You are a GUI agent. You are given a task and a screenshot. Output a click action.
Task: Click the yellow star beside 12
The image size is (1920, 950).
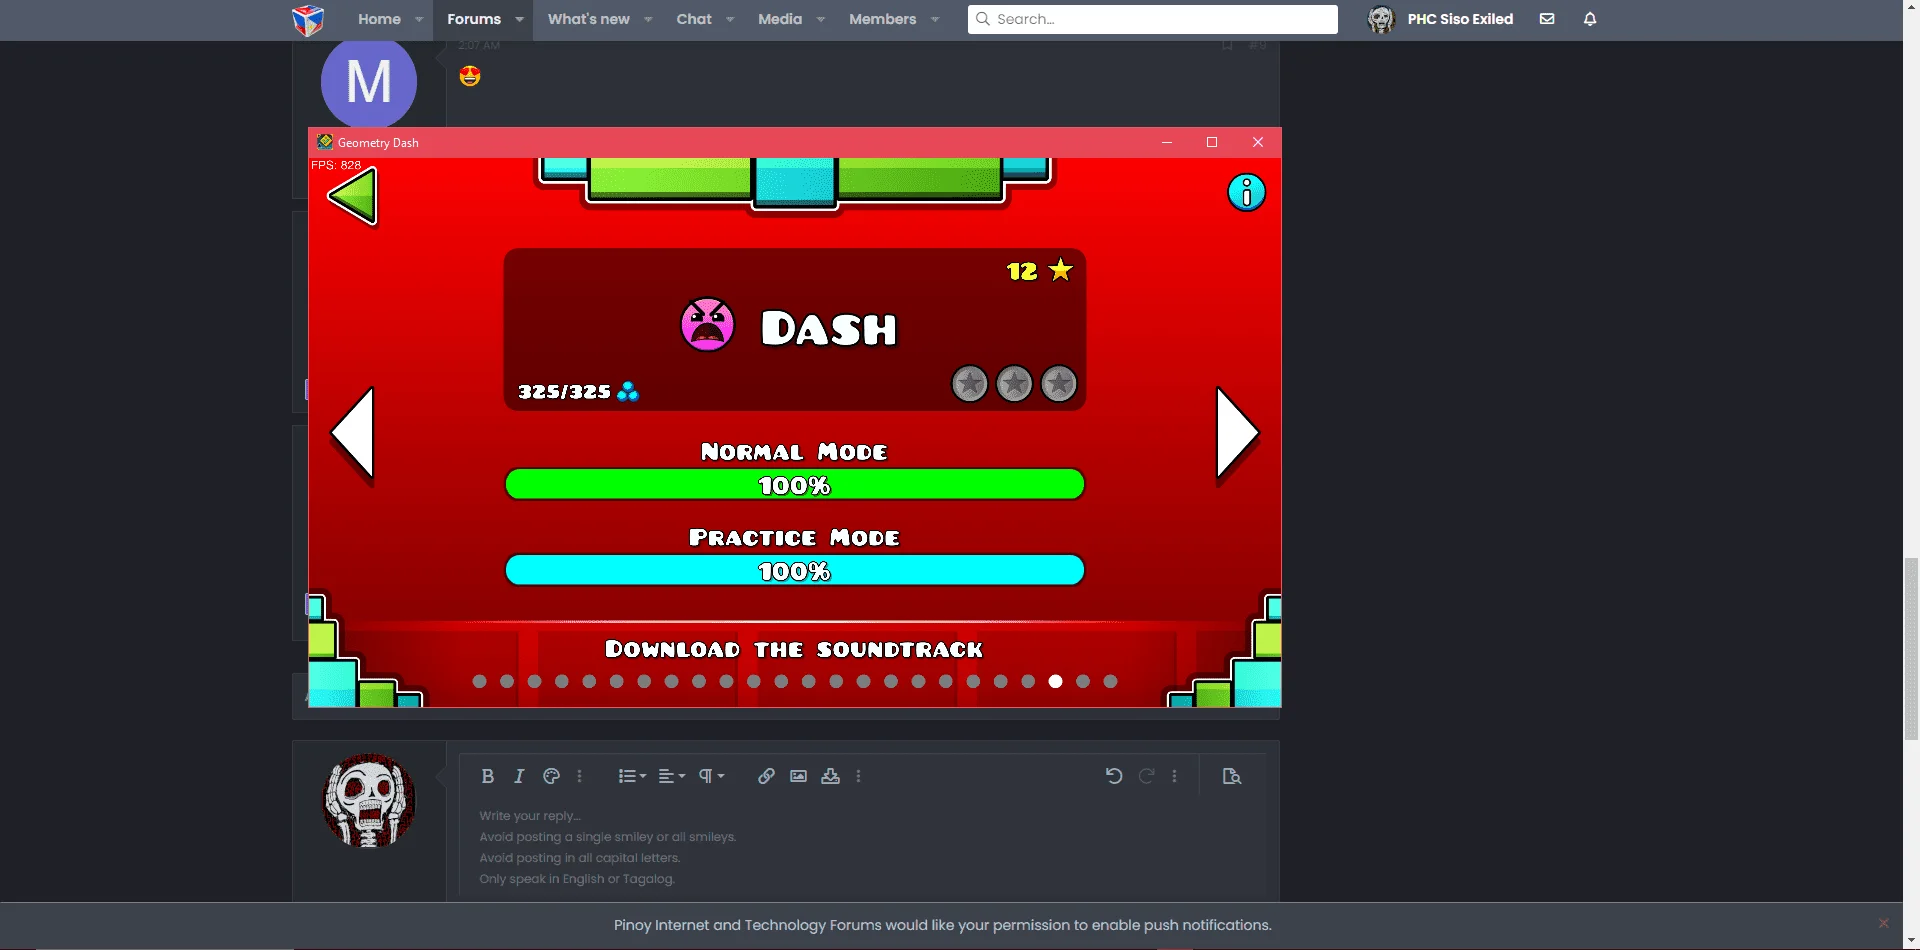pos(1061,270)
